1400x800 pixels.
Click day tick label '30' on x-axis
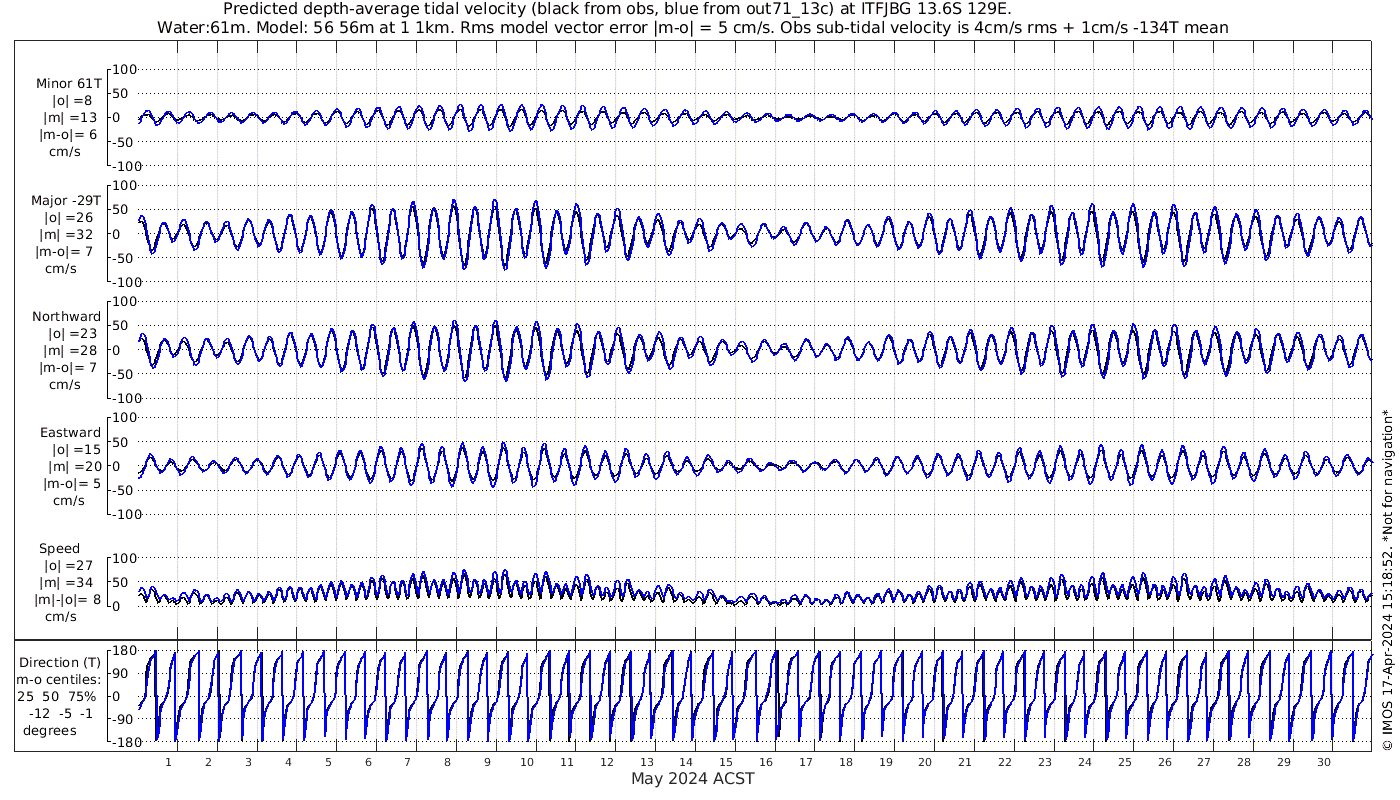1323,762
